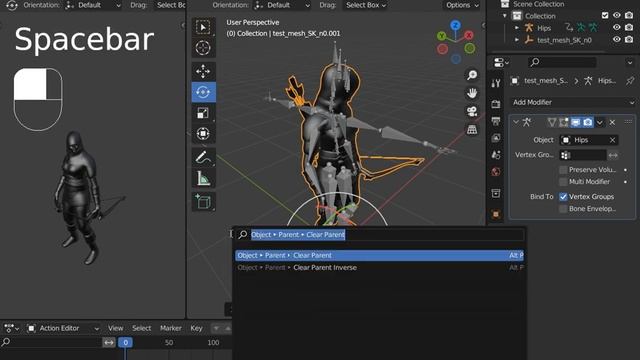Click the viewport zoom magnifier icon
Screen dimensions: 640x360
click(x=472, y=75)
